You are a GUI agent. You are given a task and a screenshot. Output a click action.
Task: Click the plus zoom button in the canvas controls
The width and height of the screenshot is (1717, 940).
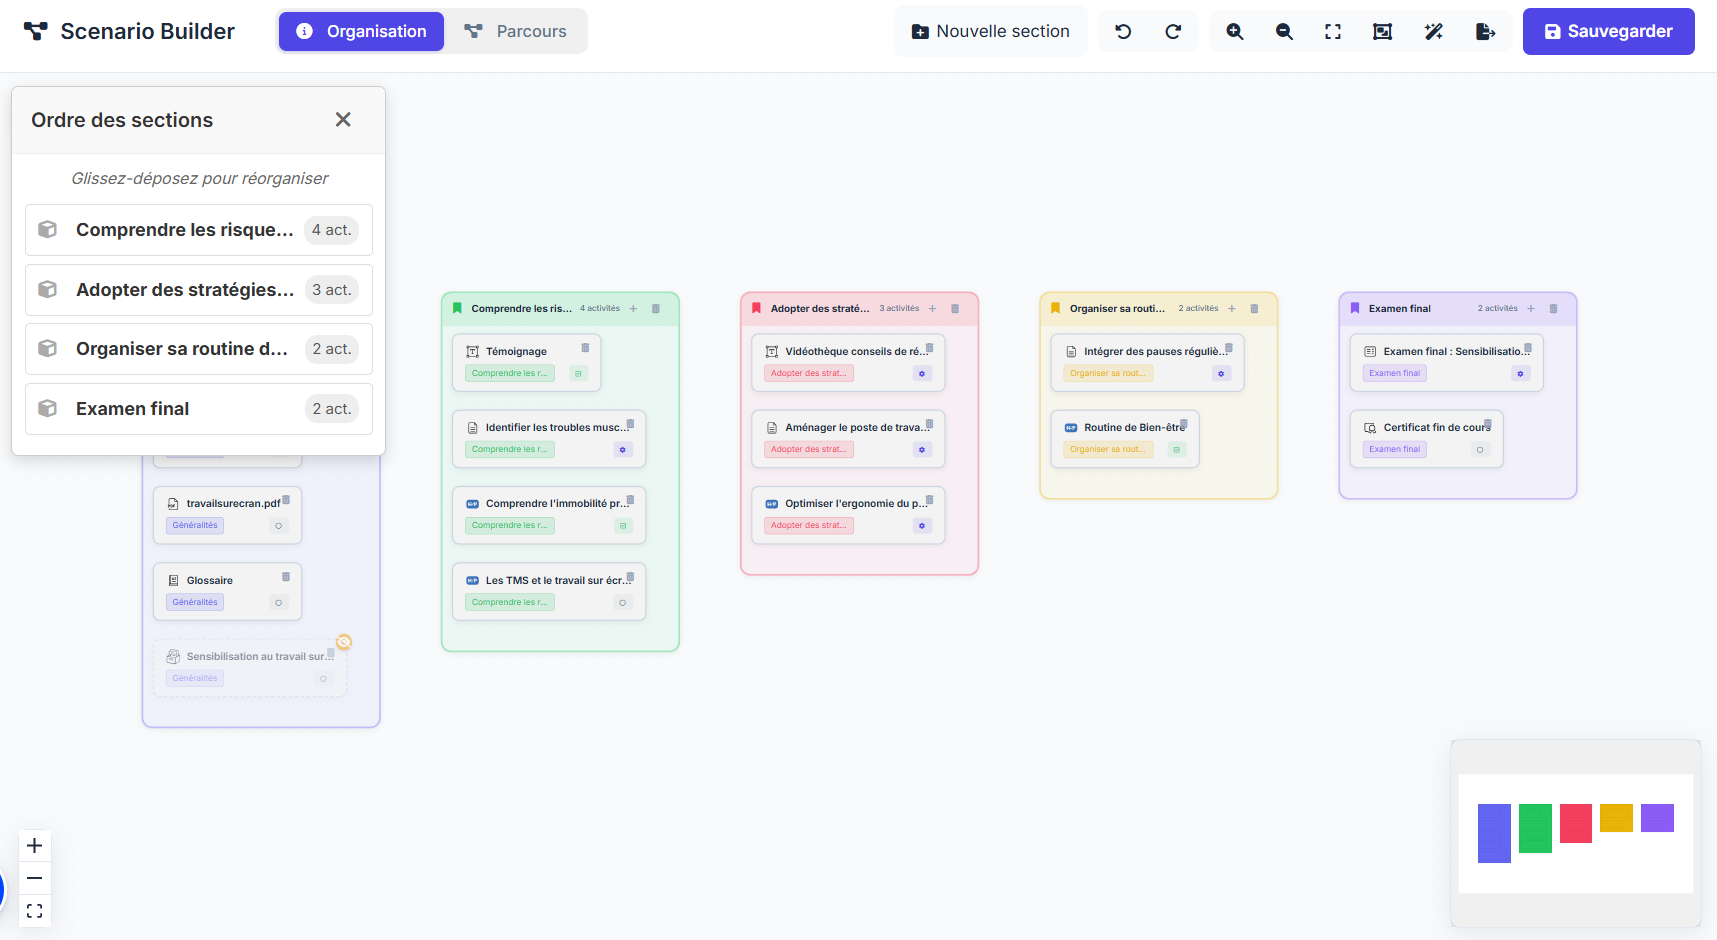pos(34,846)
